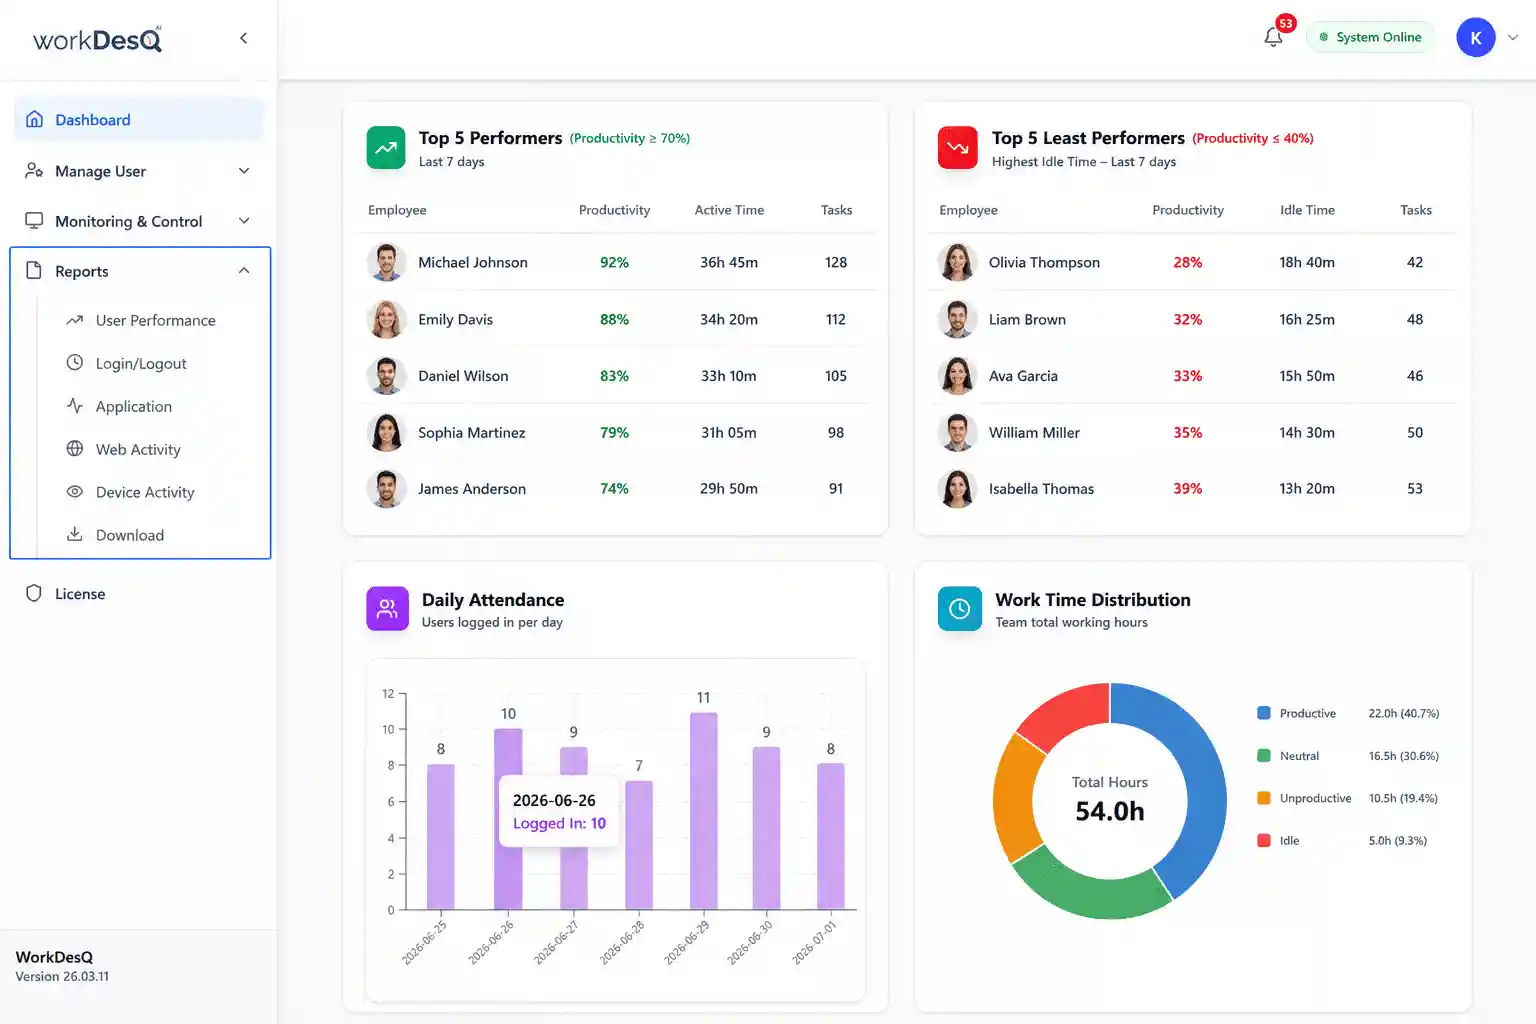Click the blue Productive legend swatch

point(1263,713)
